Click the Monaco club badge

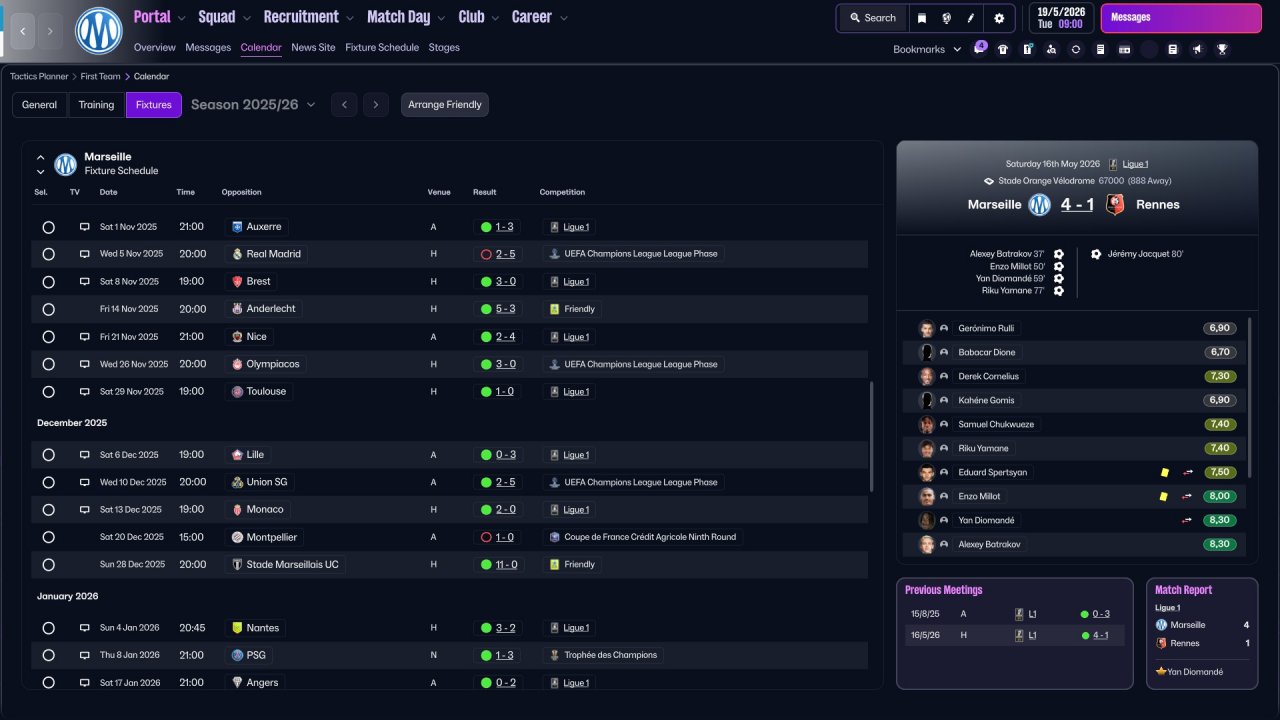point(237,510)
